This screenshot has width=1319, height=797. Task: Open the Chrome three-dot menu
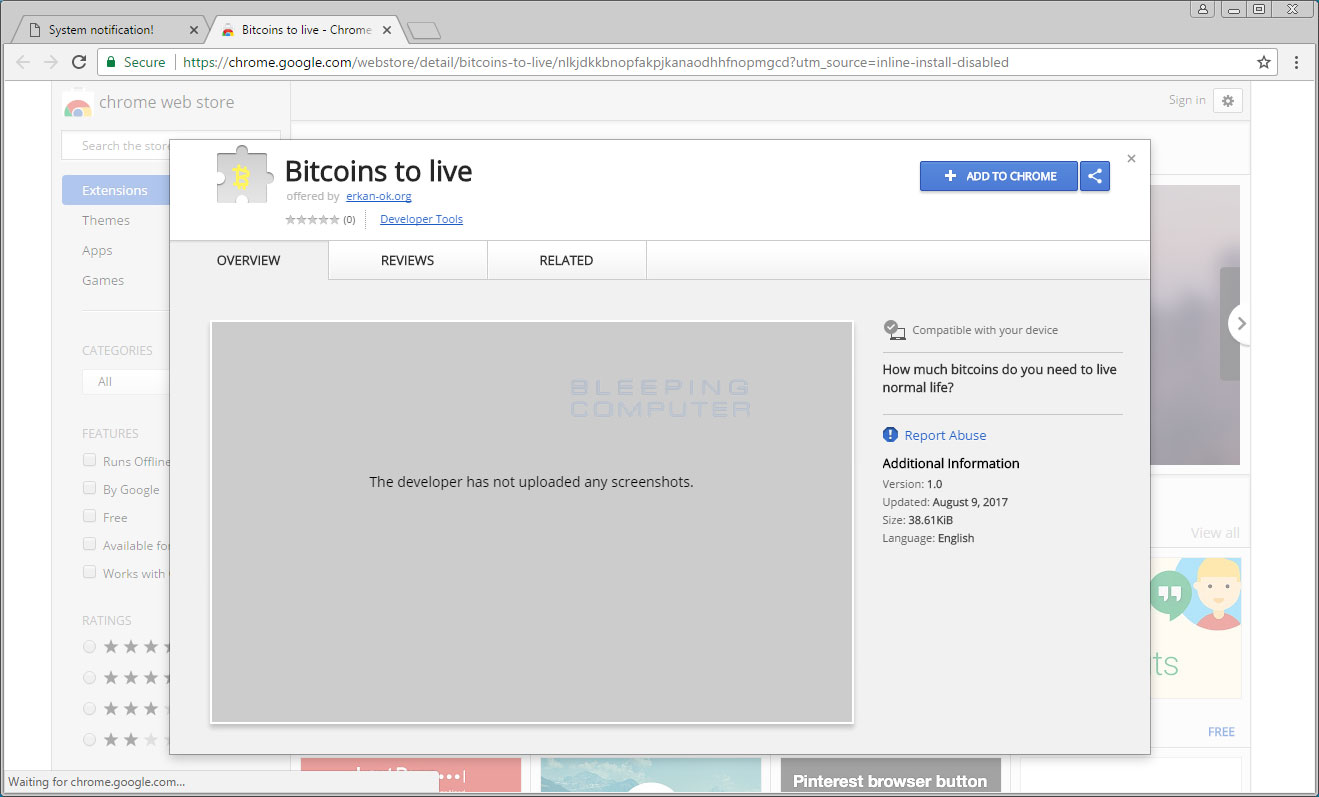pos(1296,62)
